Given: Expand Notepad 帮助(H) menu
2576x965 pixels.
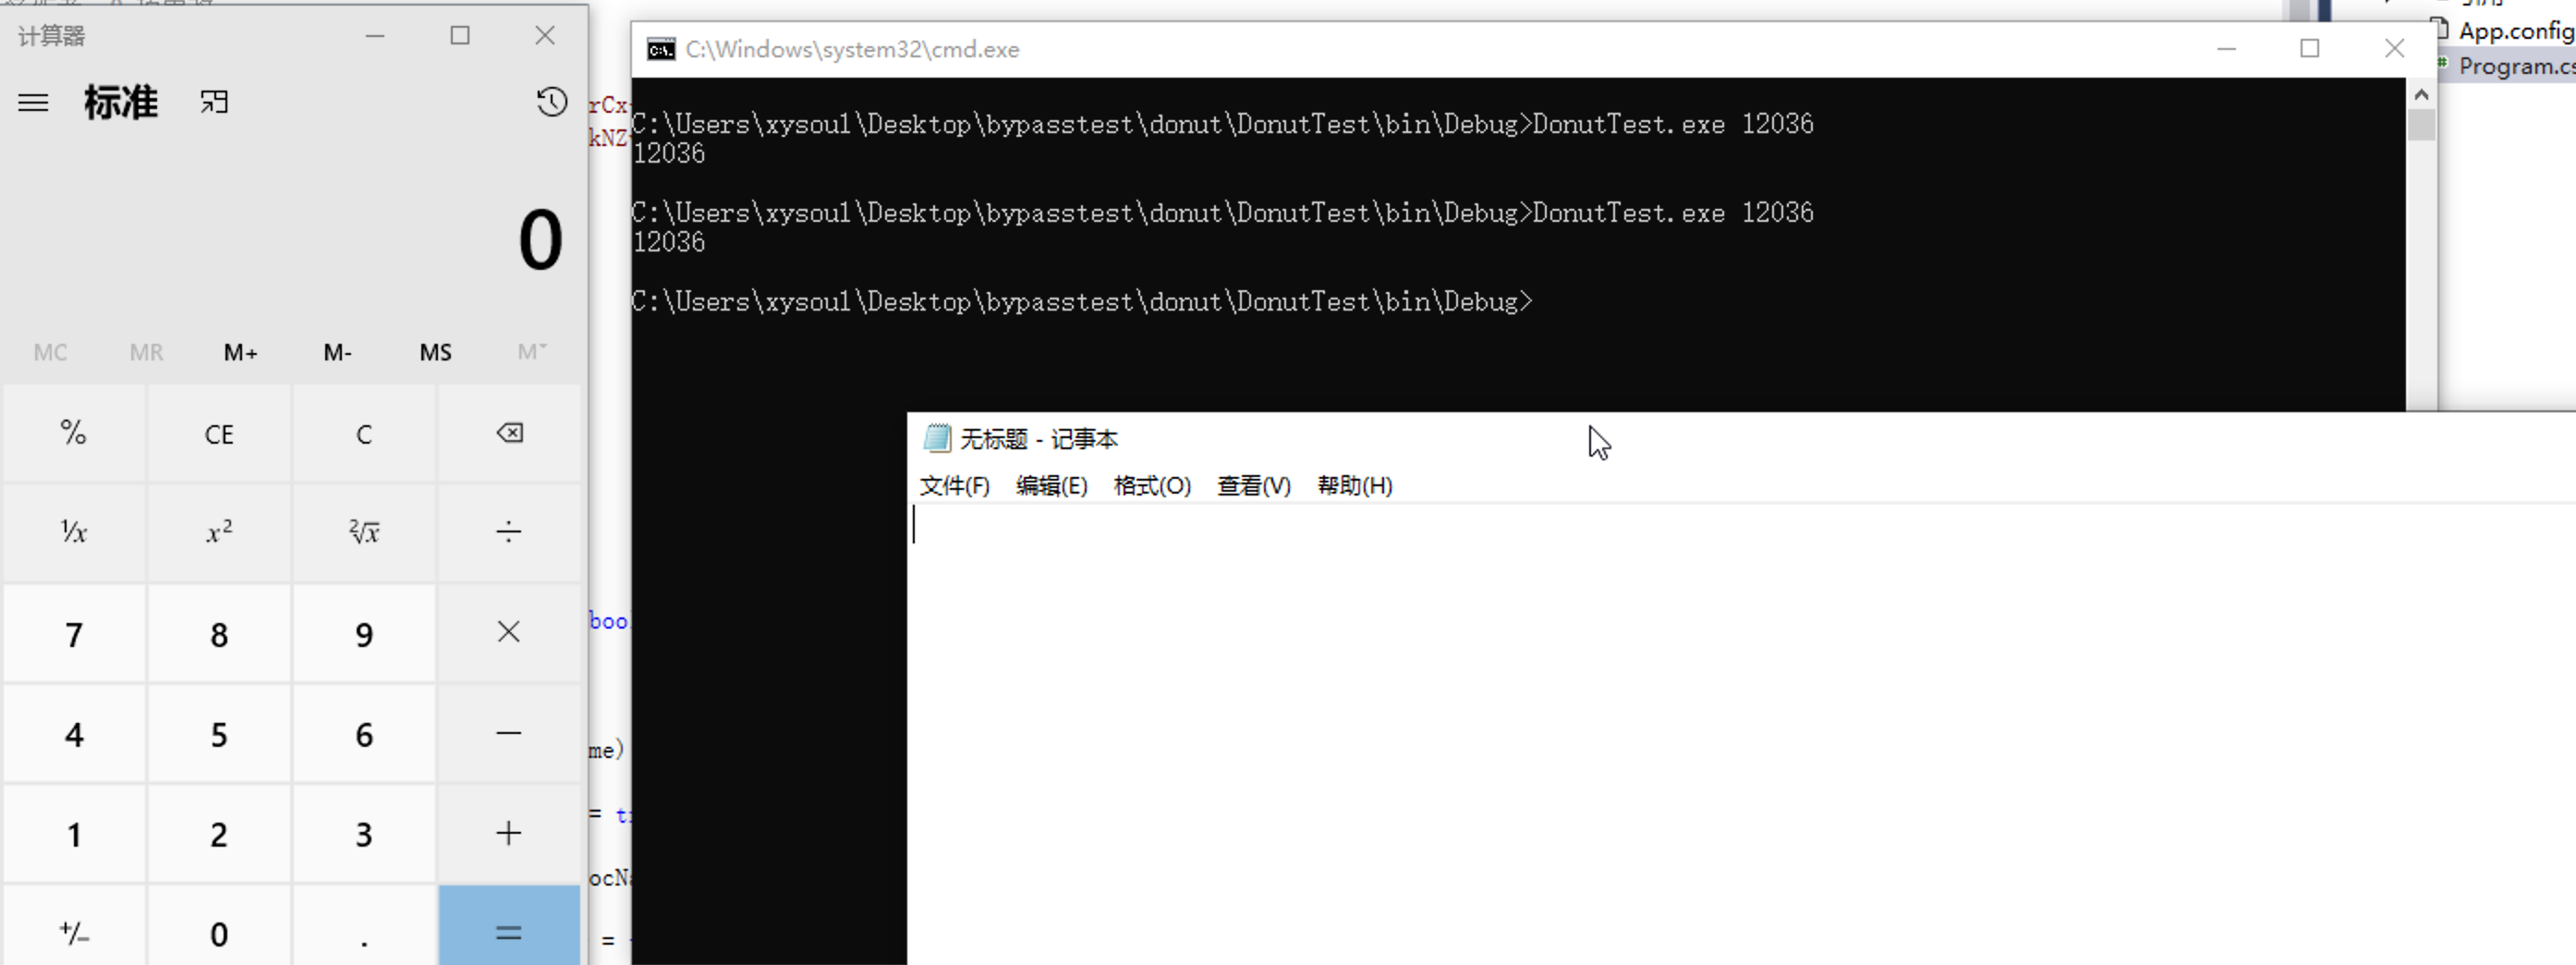Looking at the screenshot, I should coord(1354,486).
